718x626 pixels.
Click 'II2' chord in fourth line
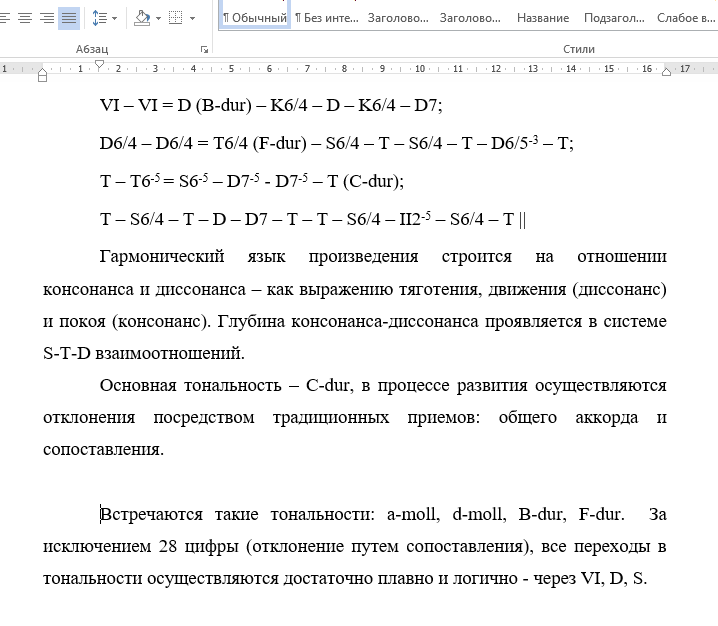coord(409,219)
